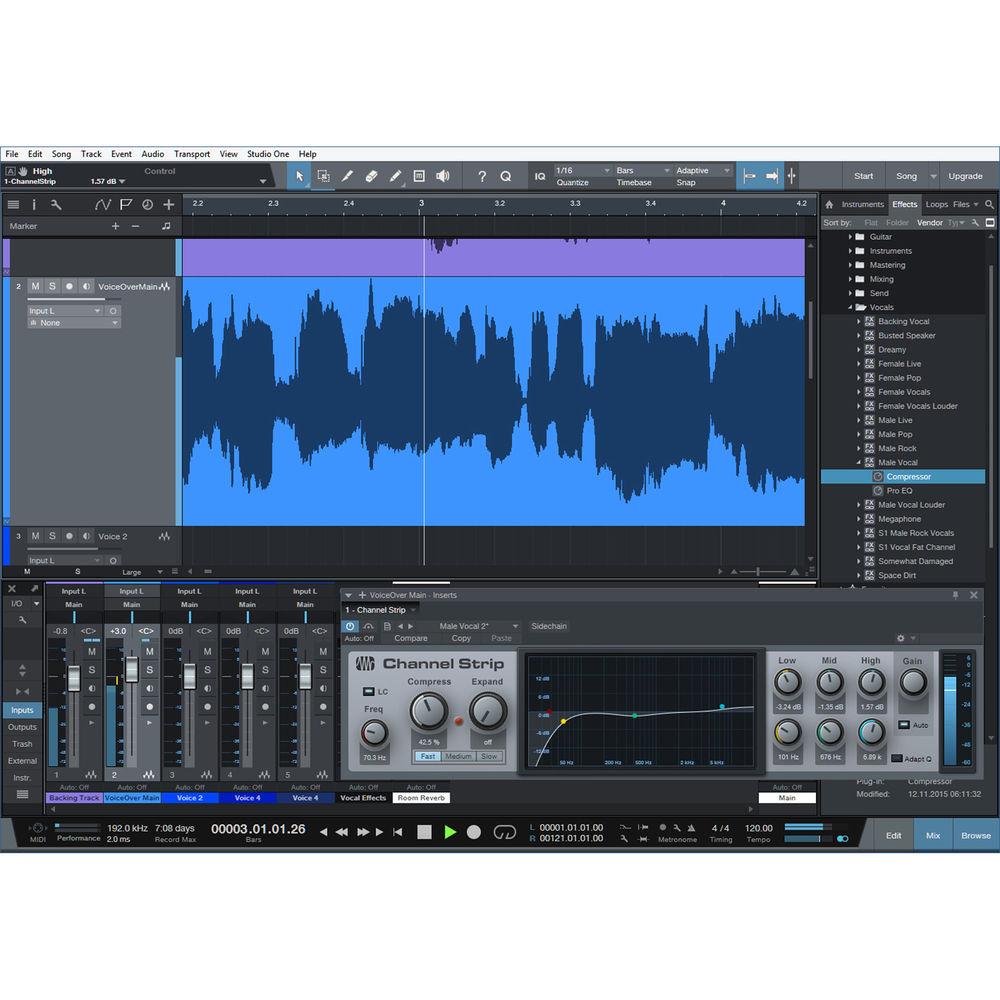
Task: Click the Arrow selection tool
Action: point(300,176)
